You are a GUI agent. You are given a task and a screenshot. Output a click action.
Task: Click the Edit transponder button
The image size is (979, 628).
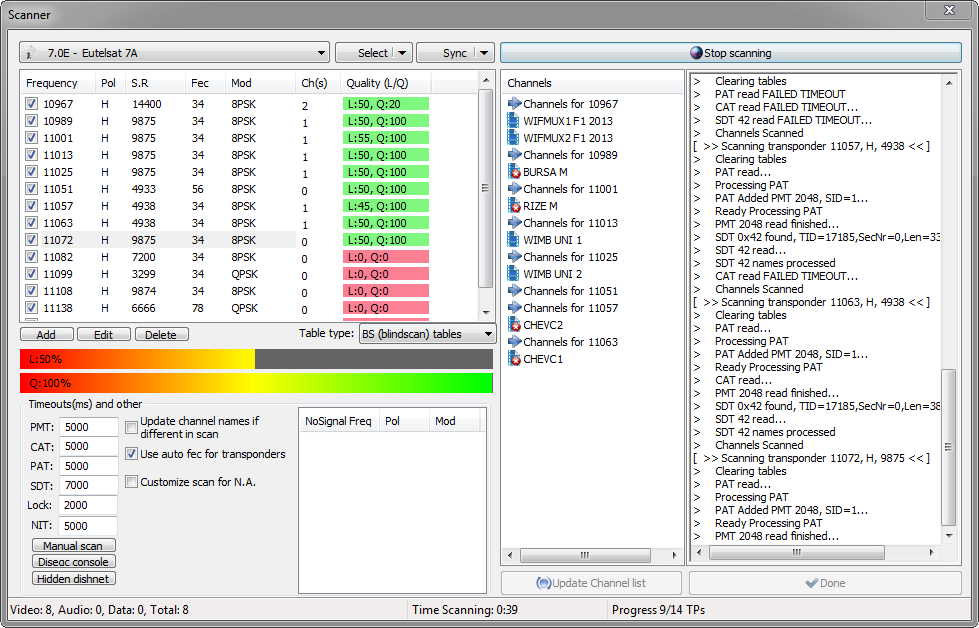click(x=104, y=335)
